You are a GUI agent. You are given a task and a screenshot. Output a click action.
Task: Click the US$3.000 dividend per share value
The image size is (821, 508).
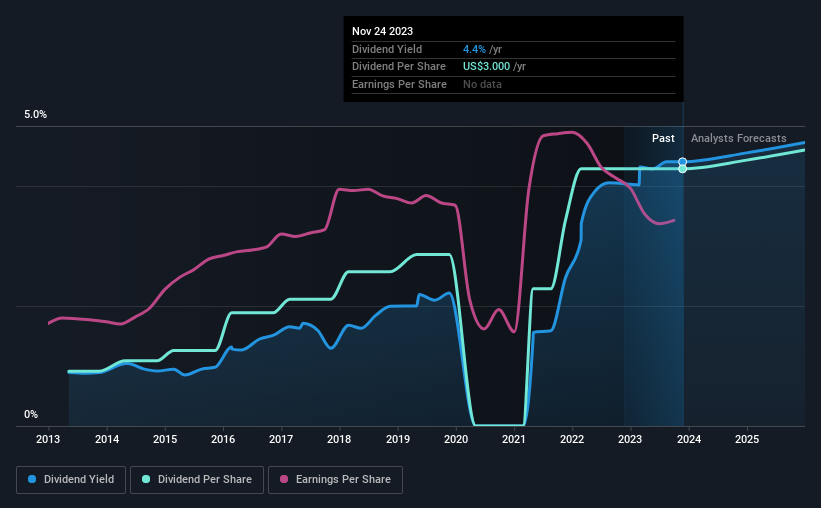click(x=486, y=67)
